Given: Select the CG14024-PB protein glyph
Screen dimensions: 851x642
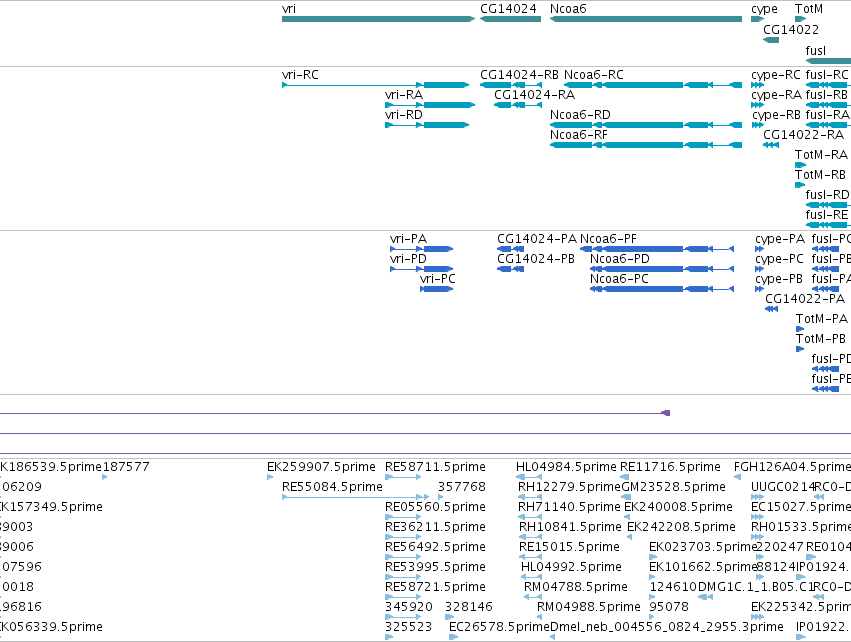Looking at the screenshot, I should pyautogui.click(x=510, y=269).
